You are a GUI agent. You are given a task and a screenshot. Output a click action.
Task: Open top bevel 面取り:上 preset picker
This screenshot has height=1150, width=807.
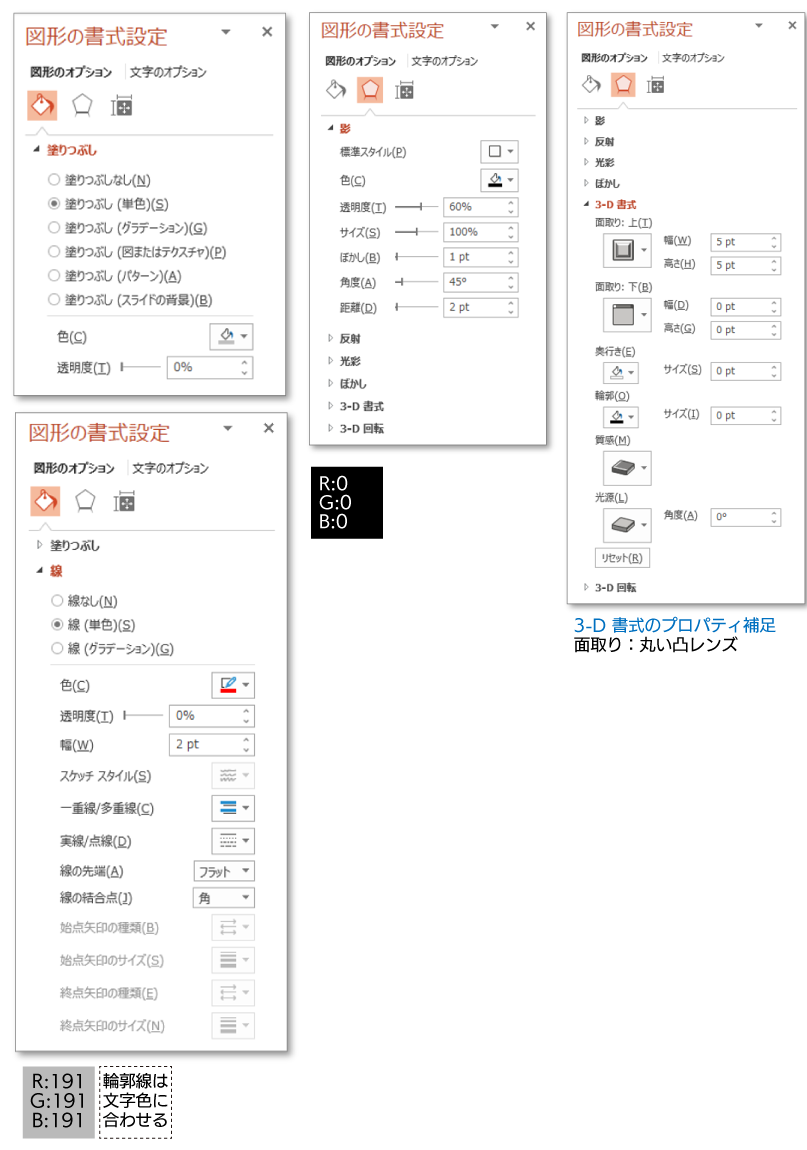click(x=627, y=251)
